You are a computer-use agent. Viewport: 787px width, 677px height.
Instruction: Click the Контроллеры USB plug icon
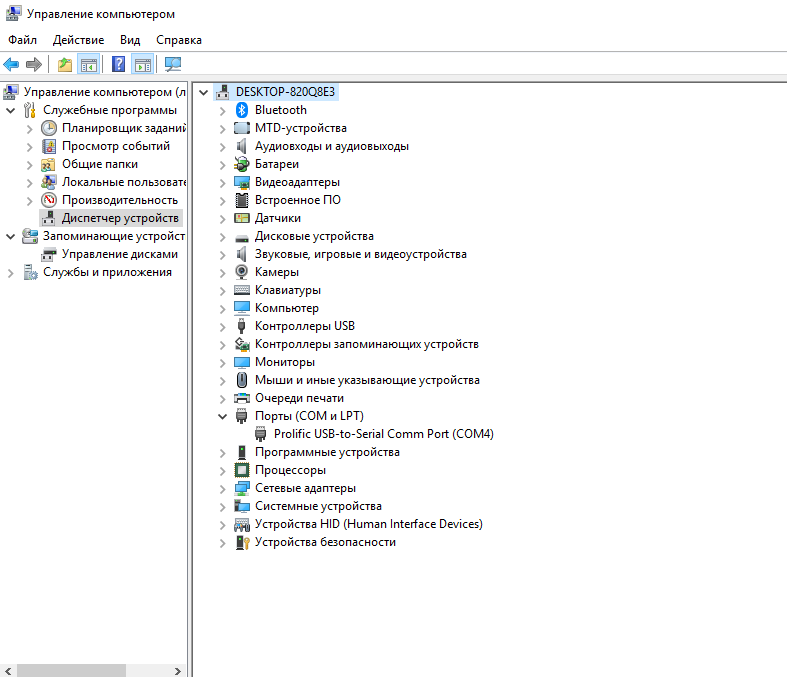[x=242, y=326]
